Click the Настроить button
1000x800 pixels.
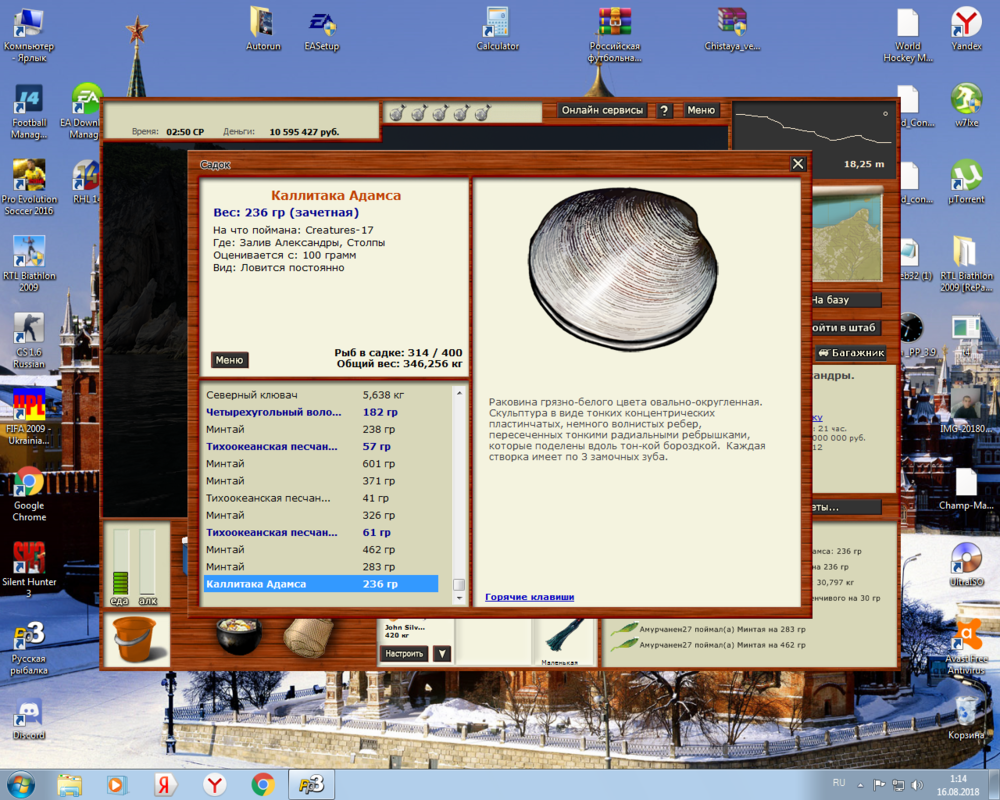click(x=404, y=654)
